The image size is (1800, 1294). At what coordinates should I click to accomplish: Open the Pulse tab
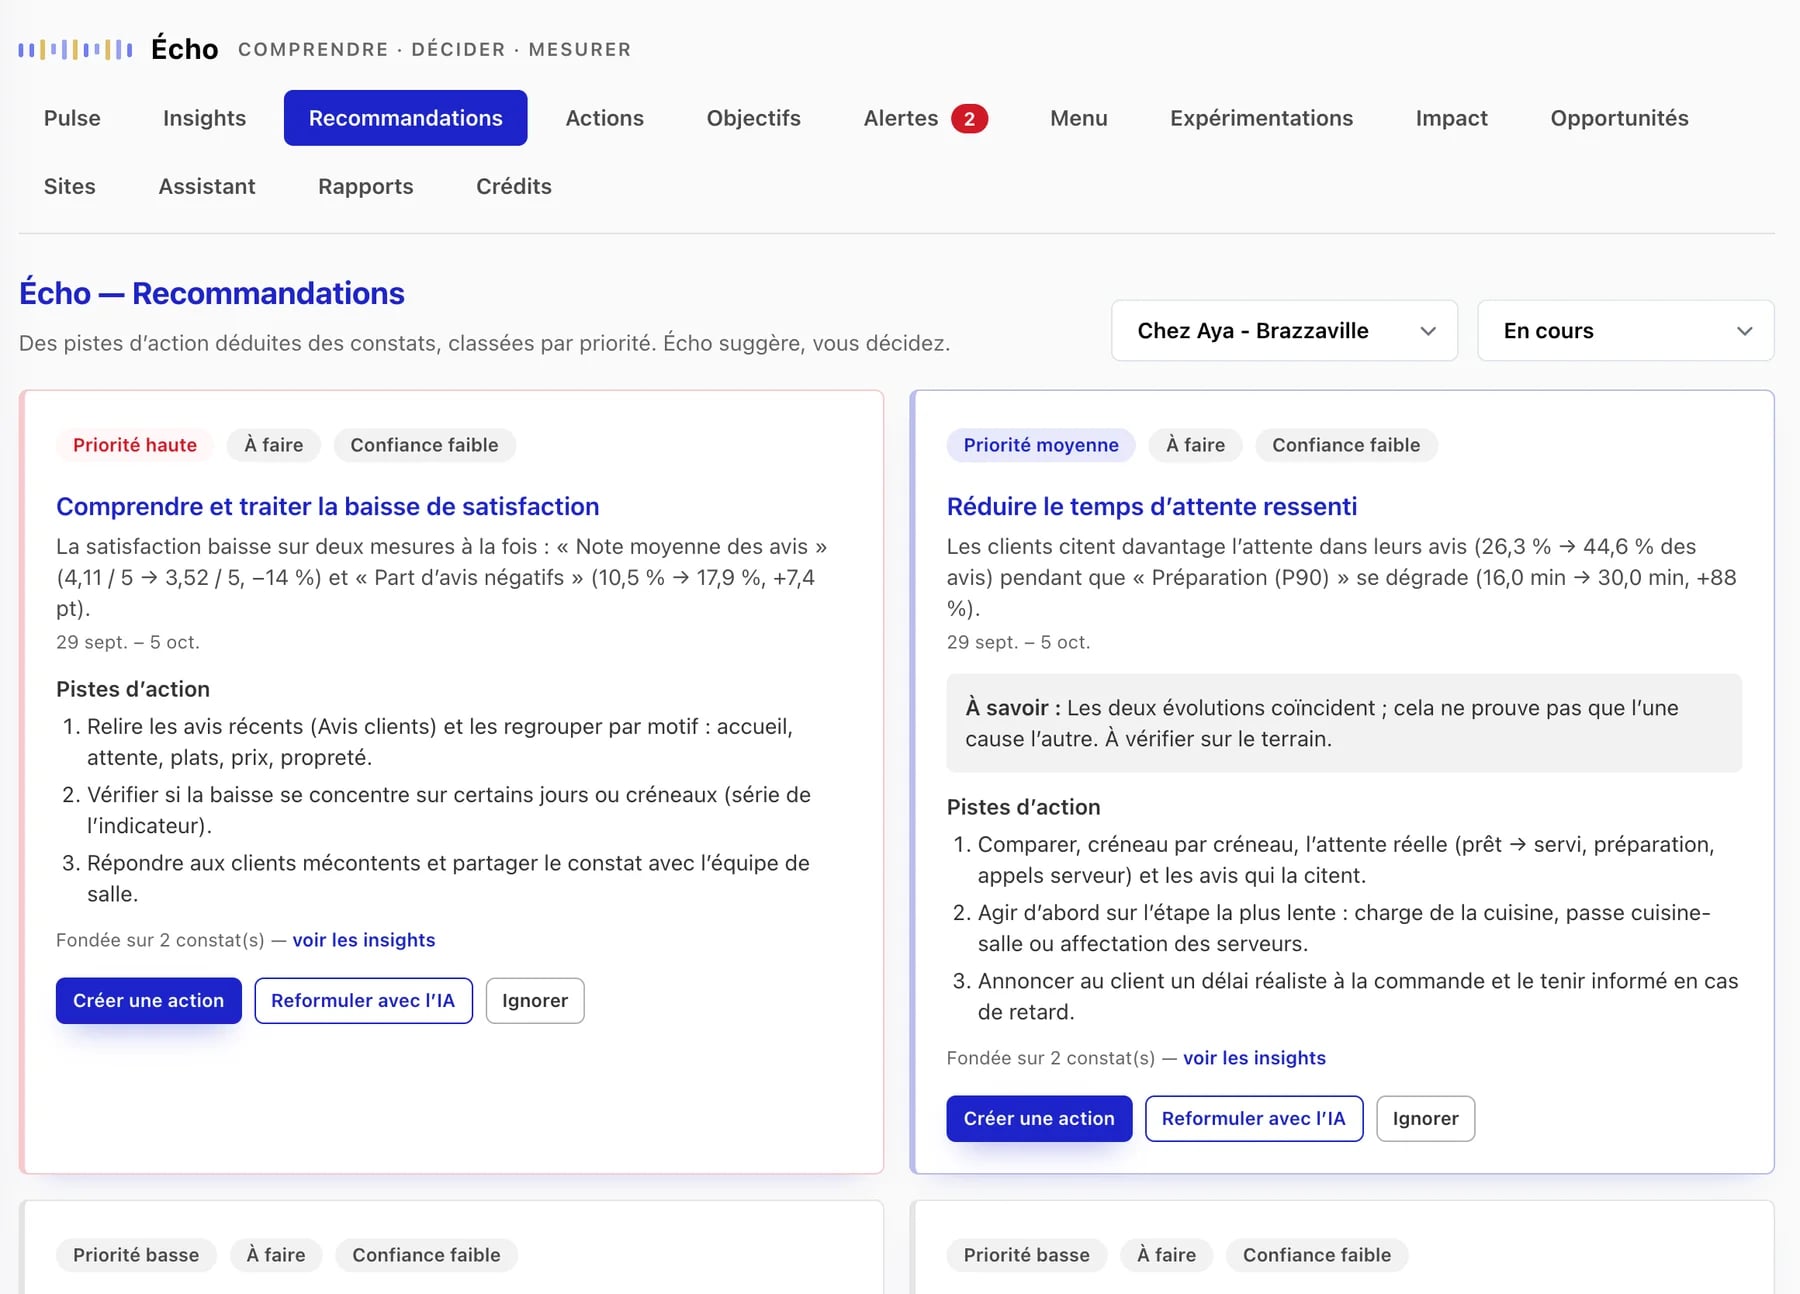72,118
